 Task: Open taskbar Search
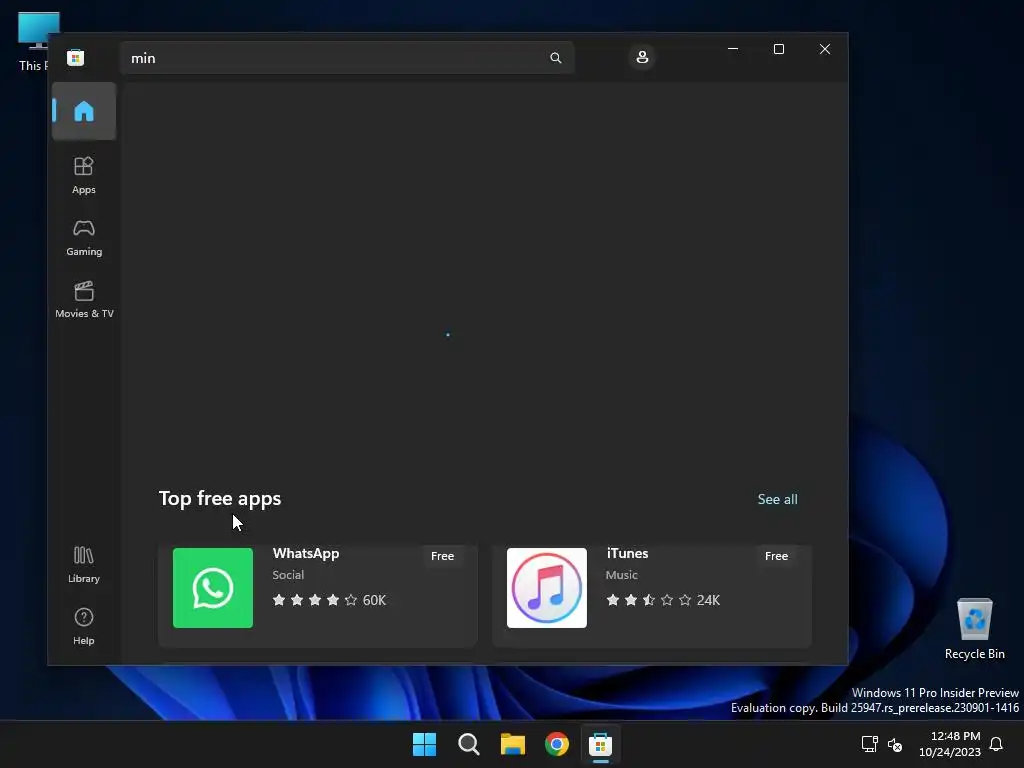click(x=469, y=744)
